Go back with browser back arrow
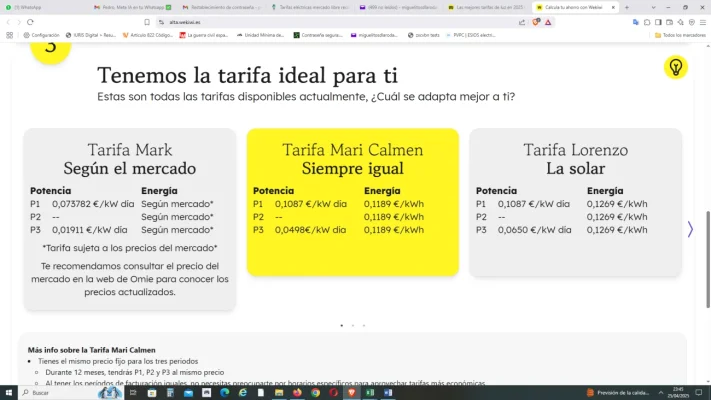 (8, 22)
